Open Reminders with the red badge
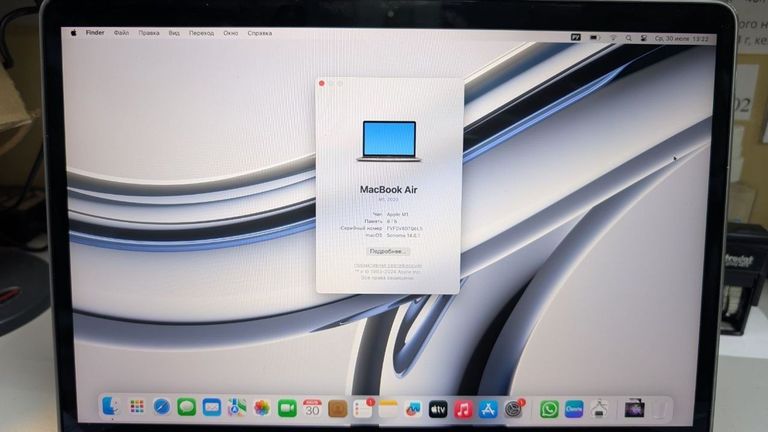The height and width of the screenshot is (432, 768). click(363, 408)
